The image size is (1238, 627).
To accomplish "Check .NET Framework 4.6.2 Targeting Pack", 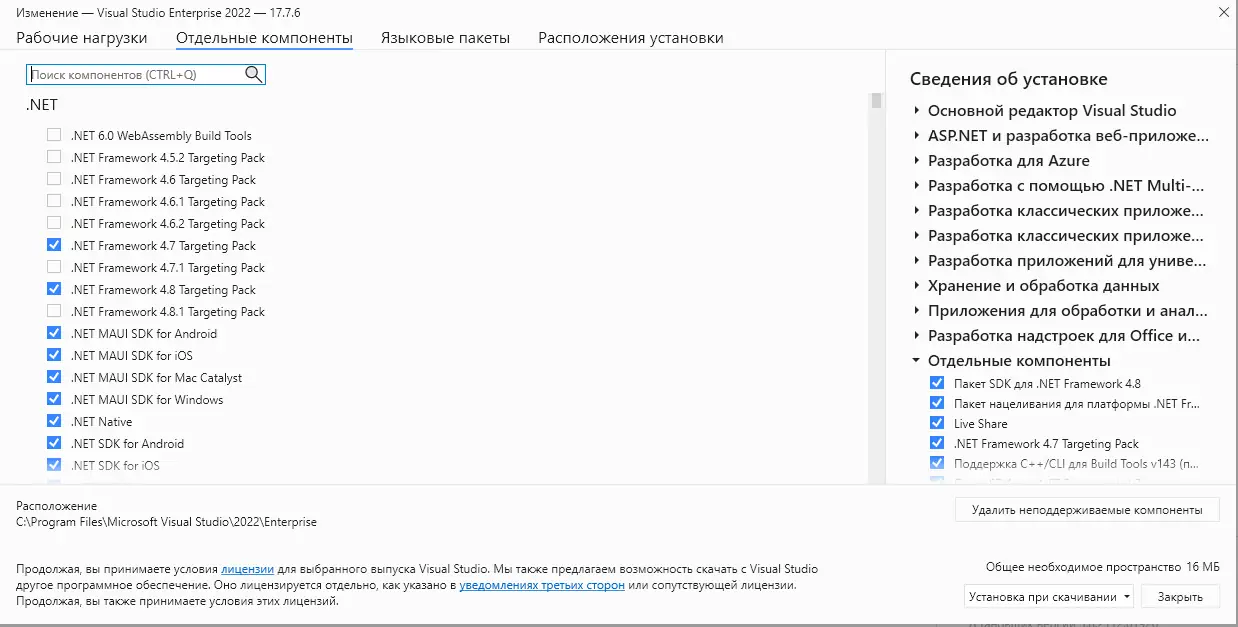I will (54, 223).
